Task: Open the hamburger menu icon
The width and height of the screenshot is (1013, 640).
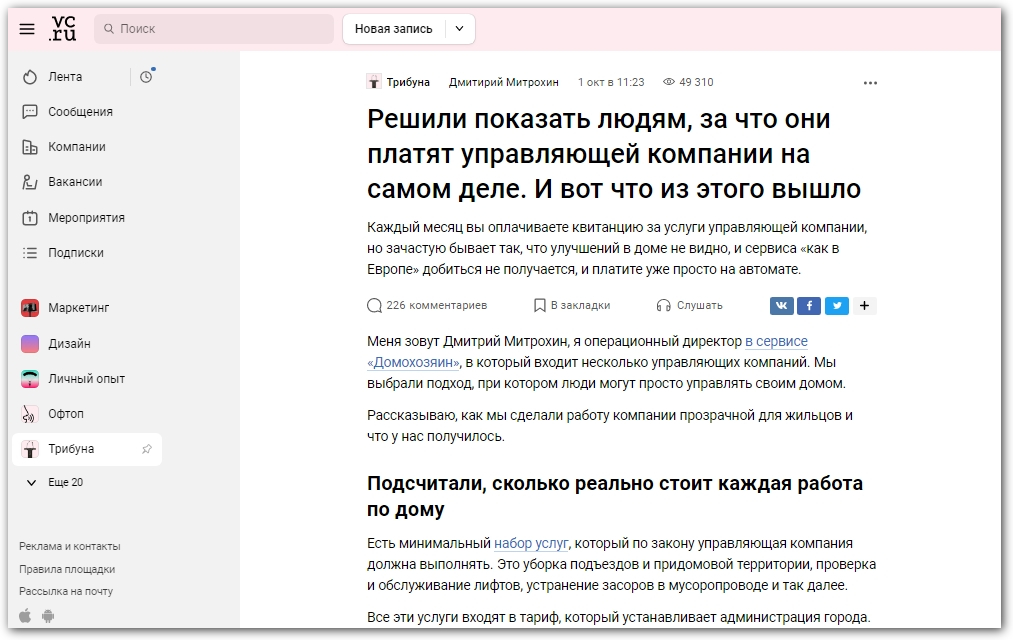Action: pyautogui.click(x=26, y=29)
